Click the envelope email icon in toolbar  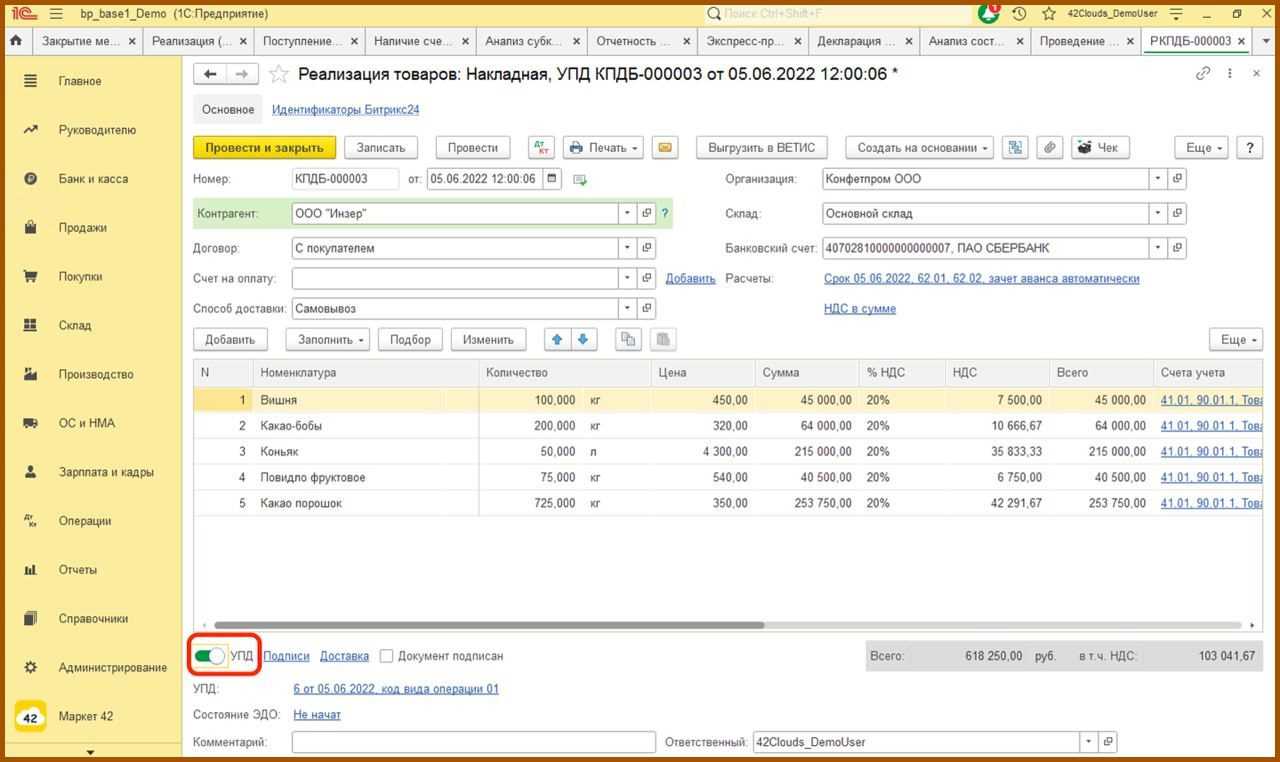coord(664,147)
